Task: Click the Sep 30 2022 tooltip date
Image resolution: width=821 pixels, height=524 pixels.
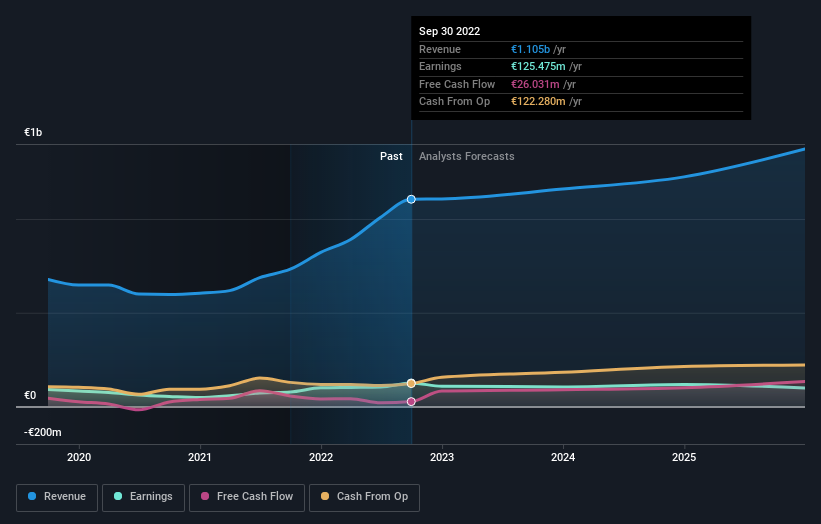Action: point(449,31)
